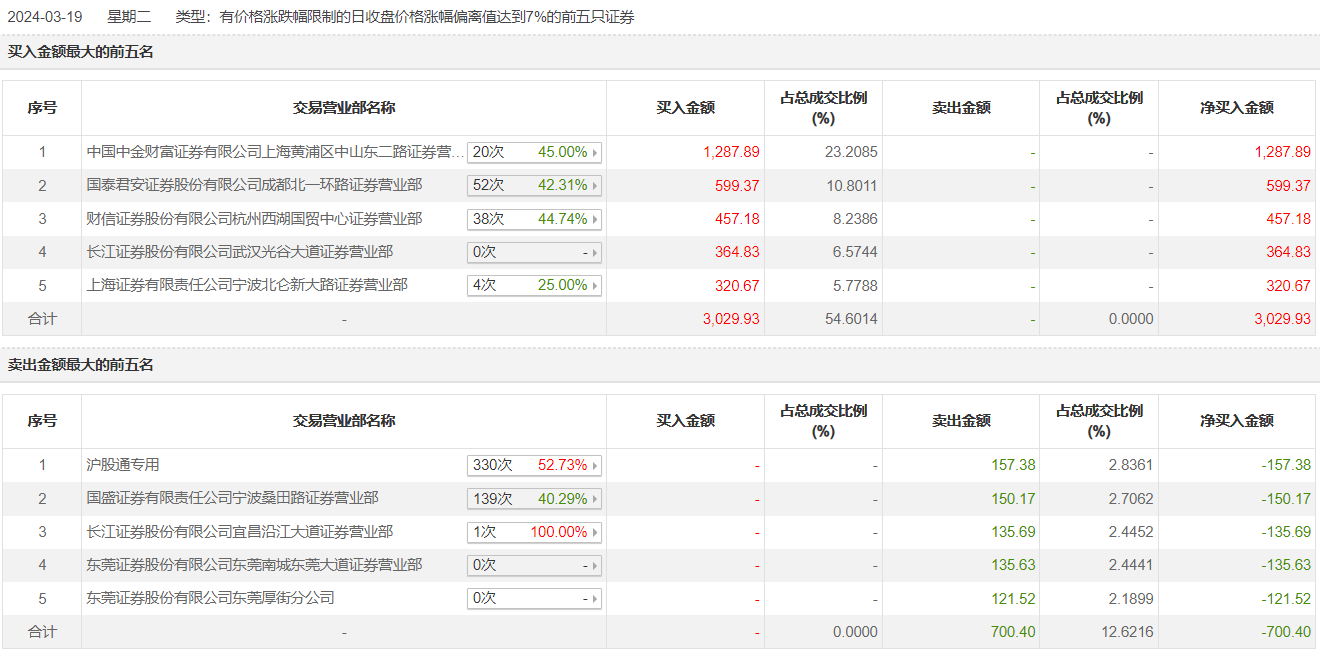
Task: Click sell amount 150.17 in 卖出金额 column
Action: point(1013,498)
